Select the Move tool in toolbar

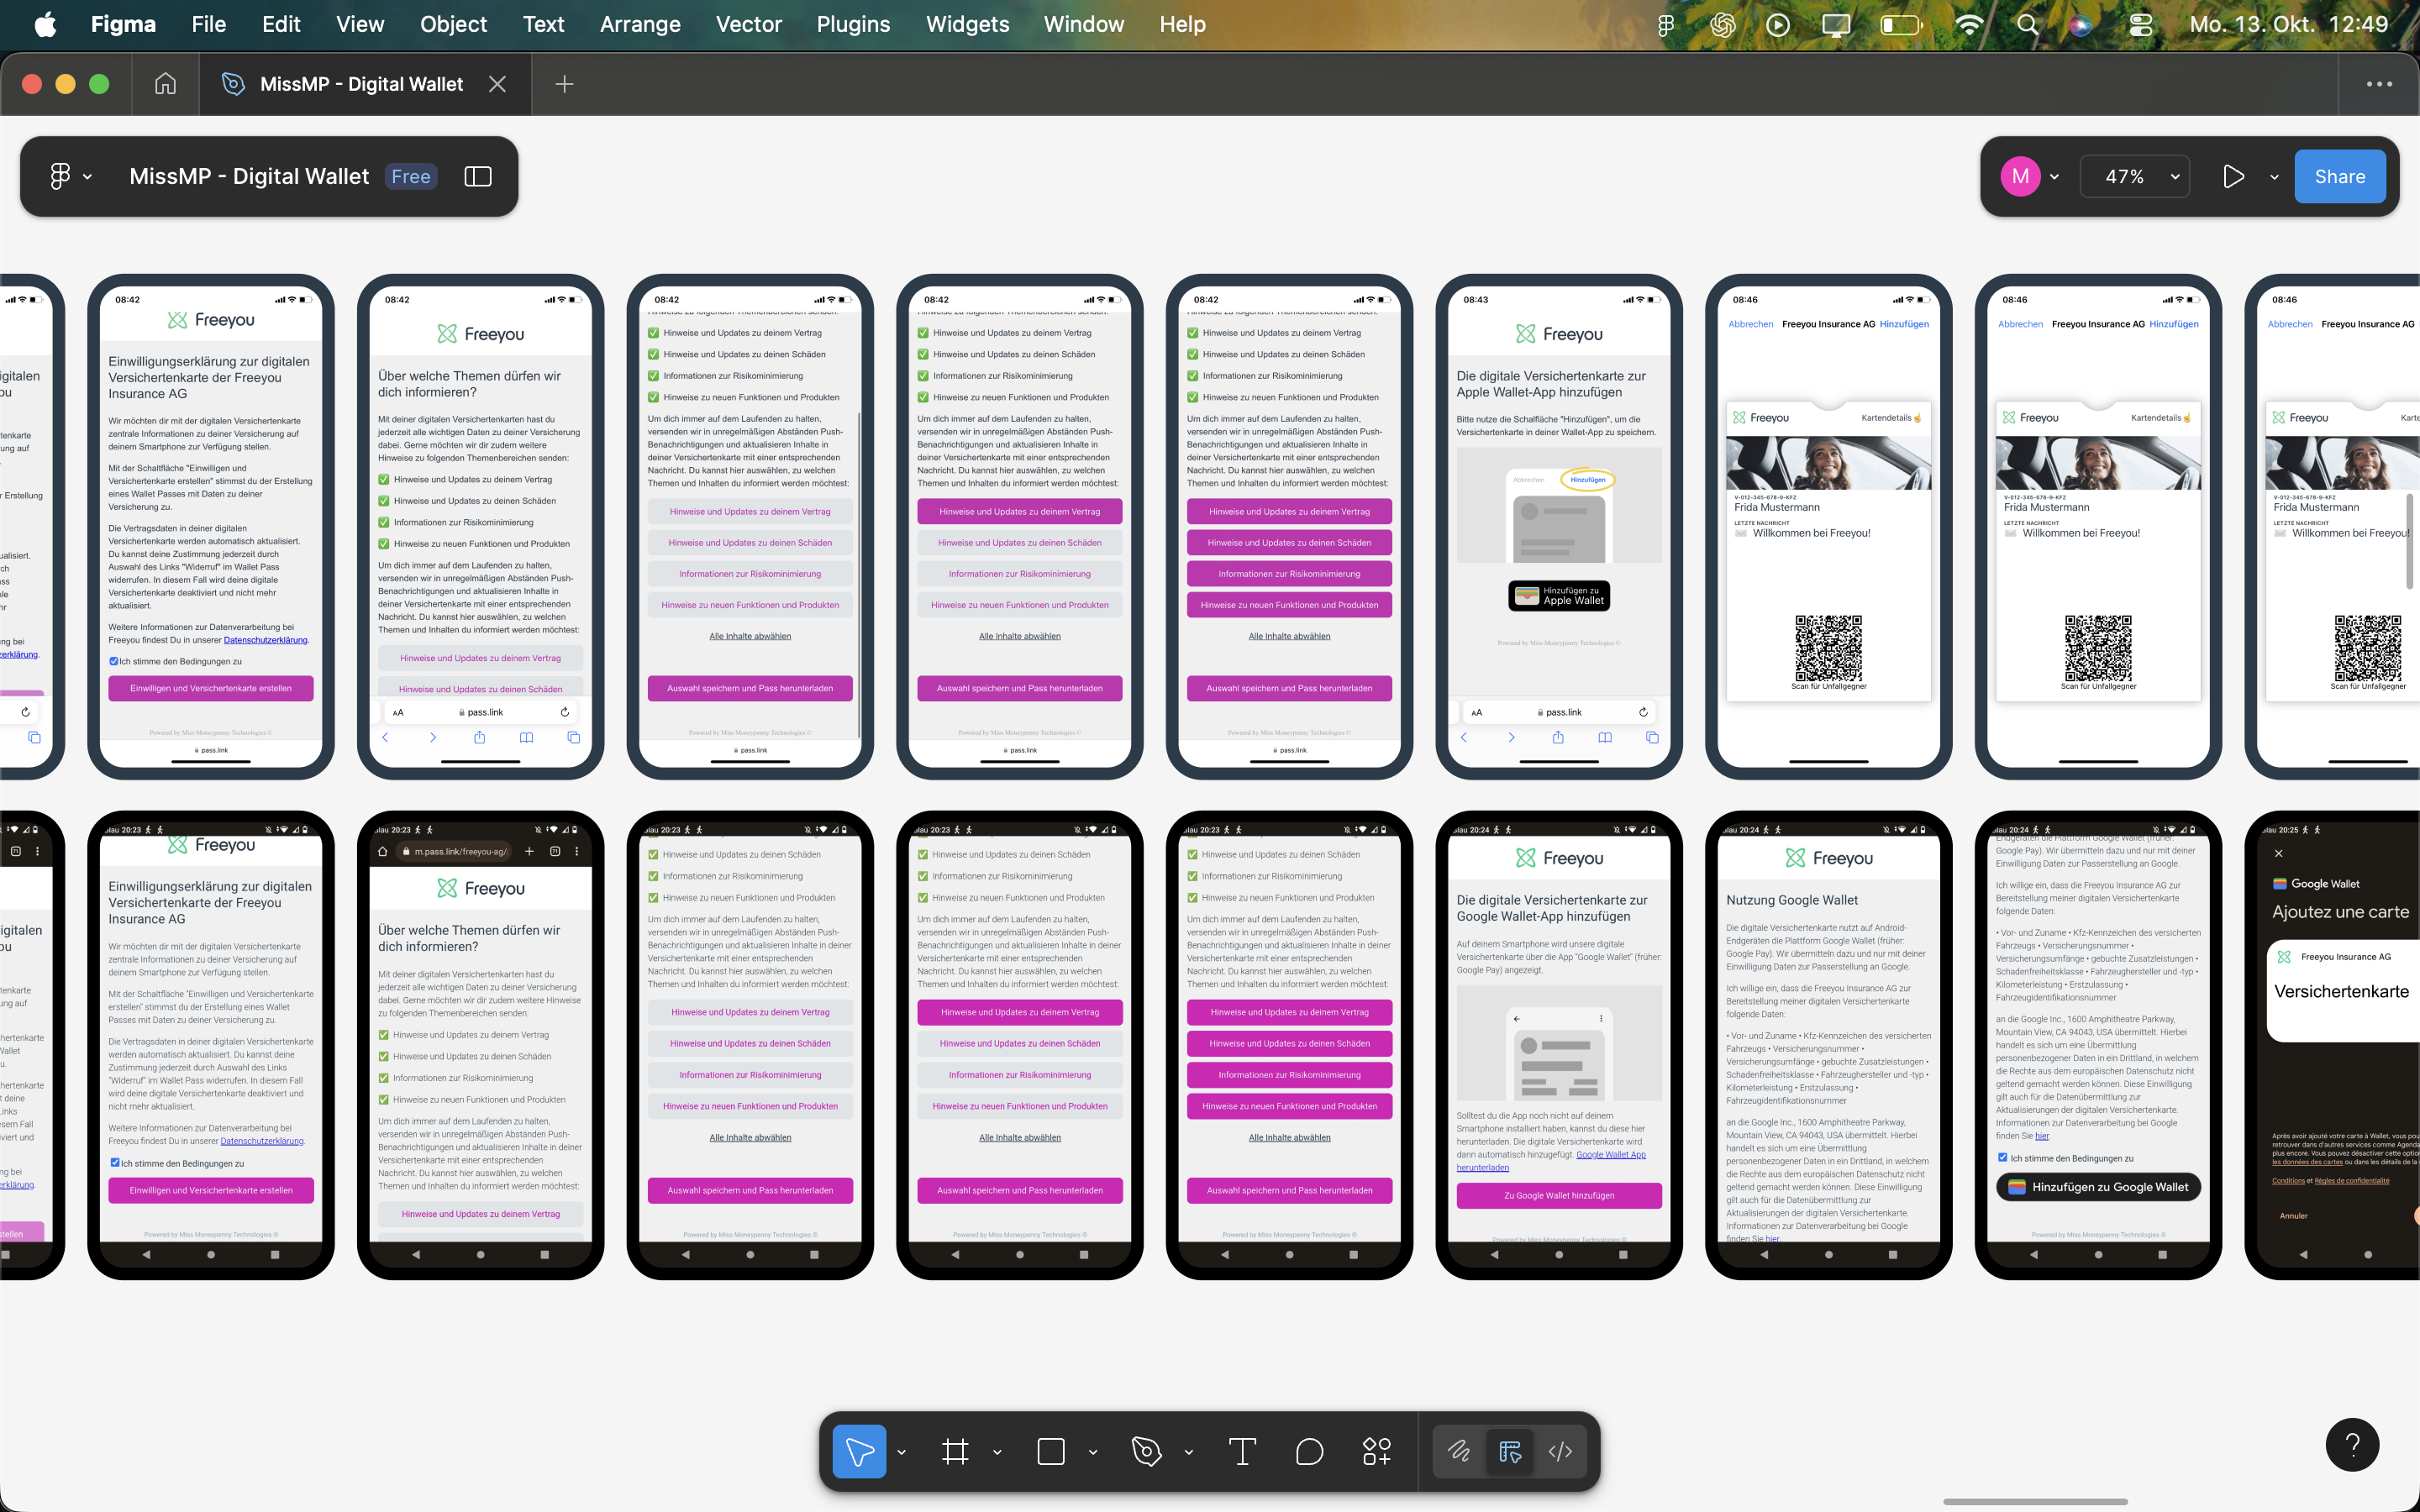[x=858, y=1451]
